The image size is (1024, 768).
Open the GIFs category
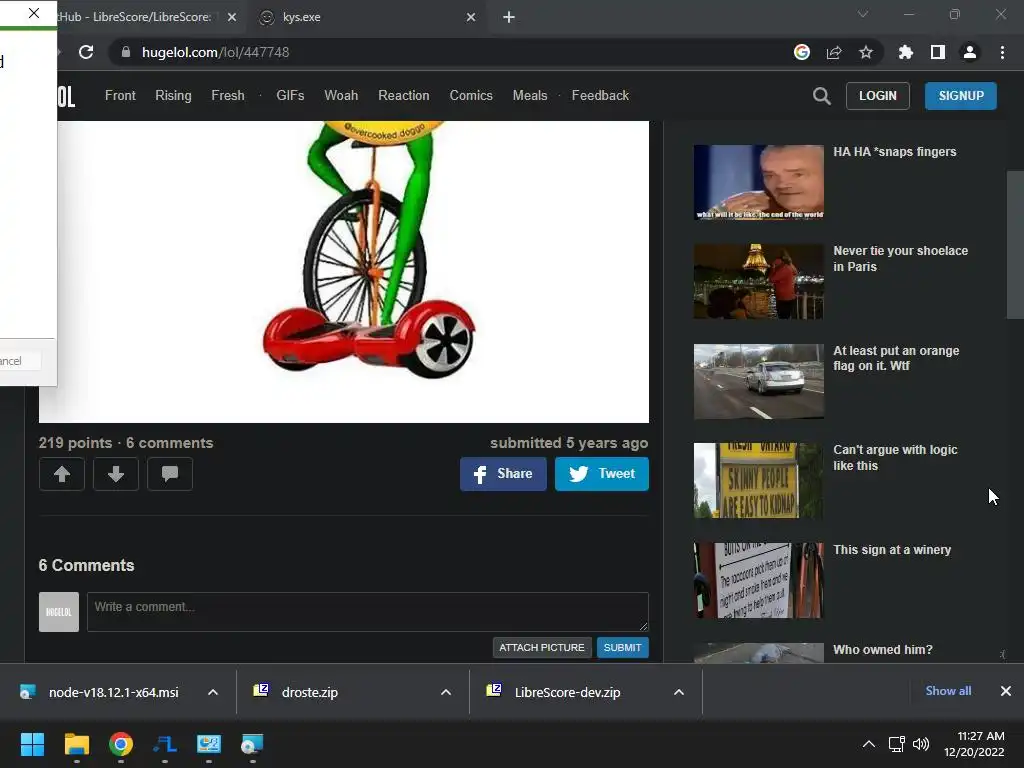pos(290,95)
